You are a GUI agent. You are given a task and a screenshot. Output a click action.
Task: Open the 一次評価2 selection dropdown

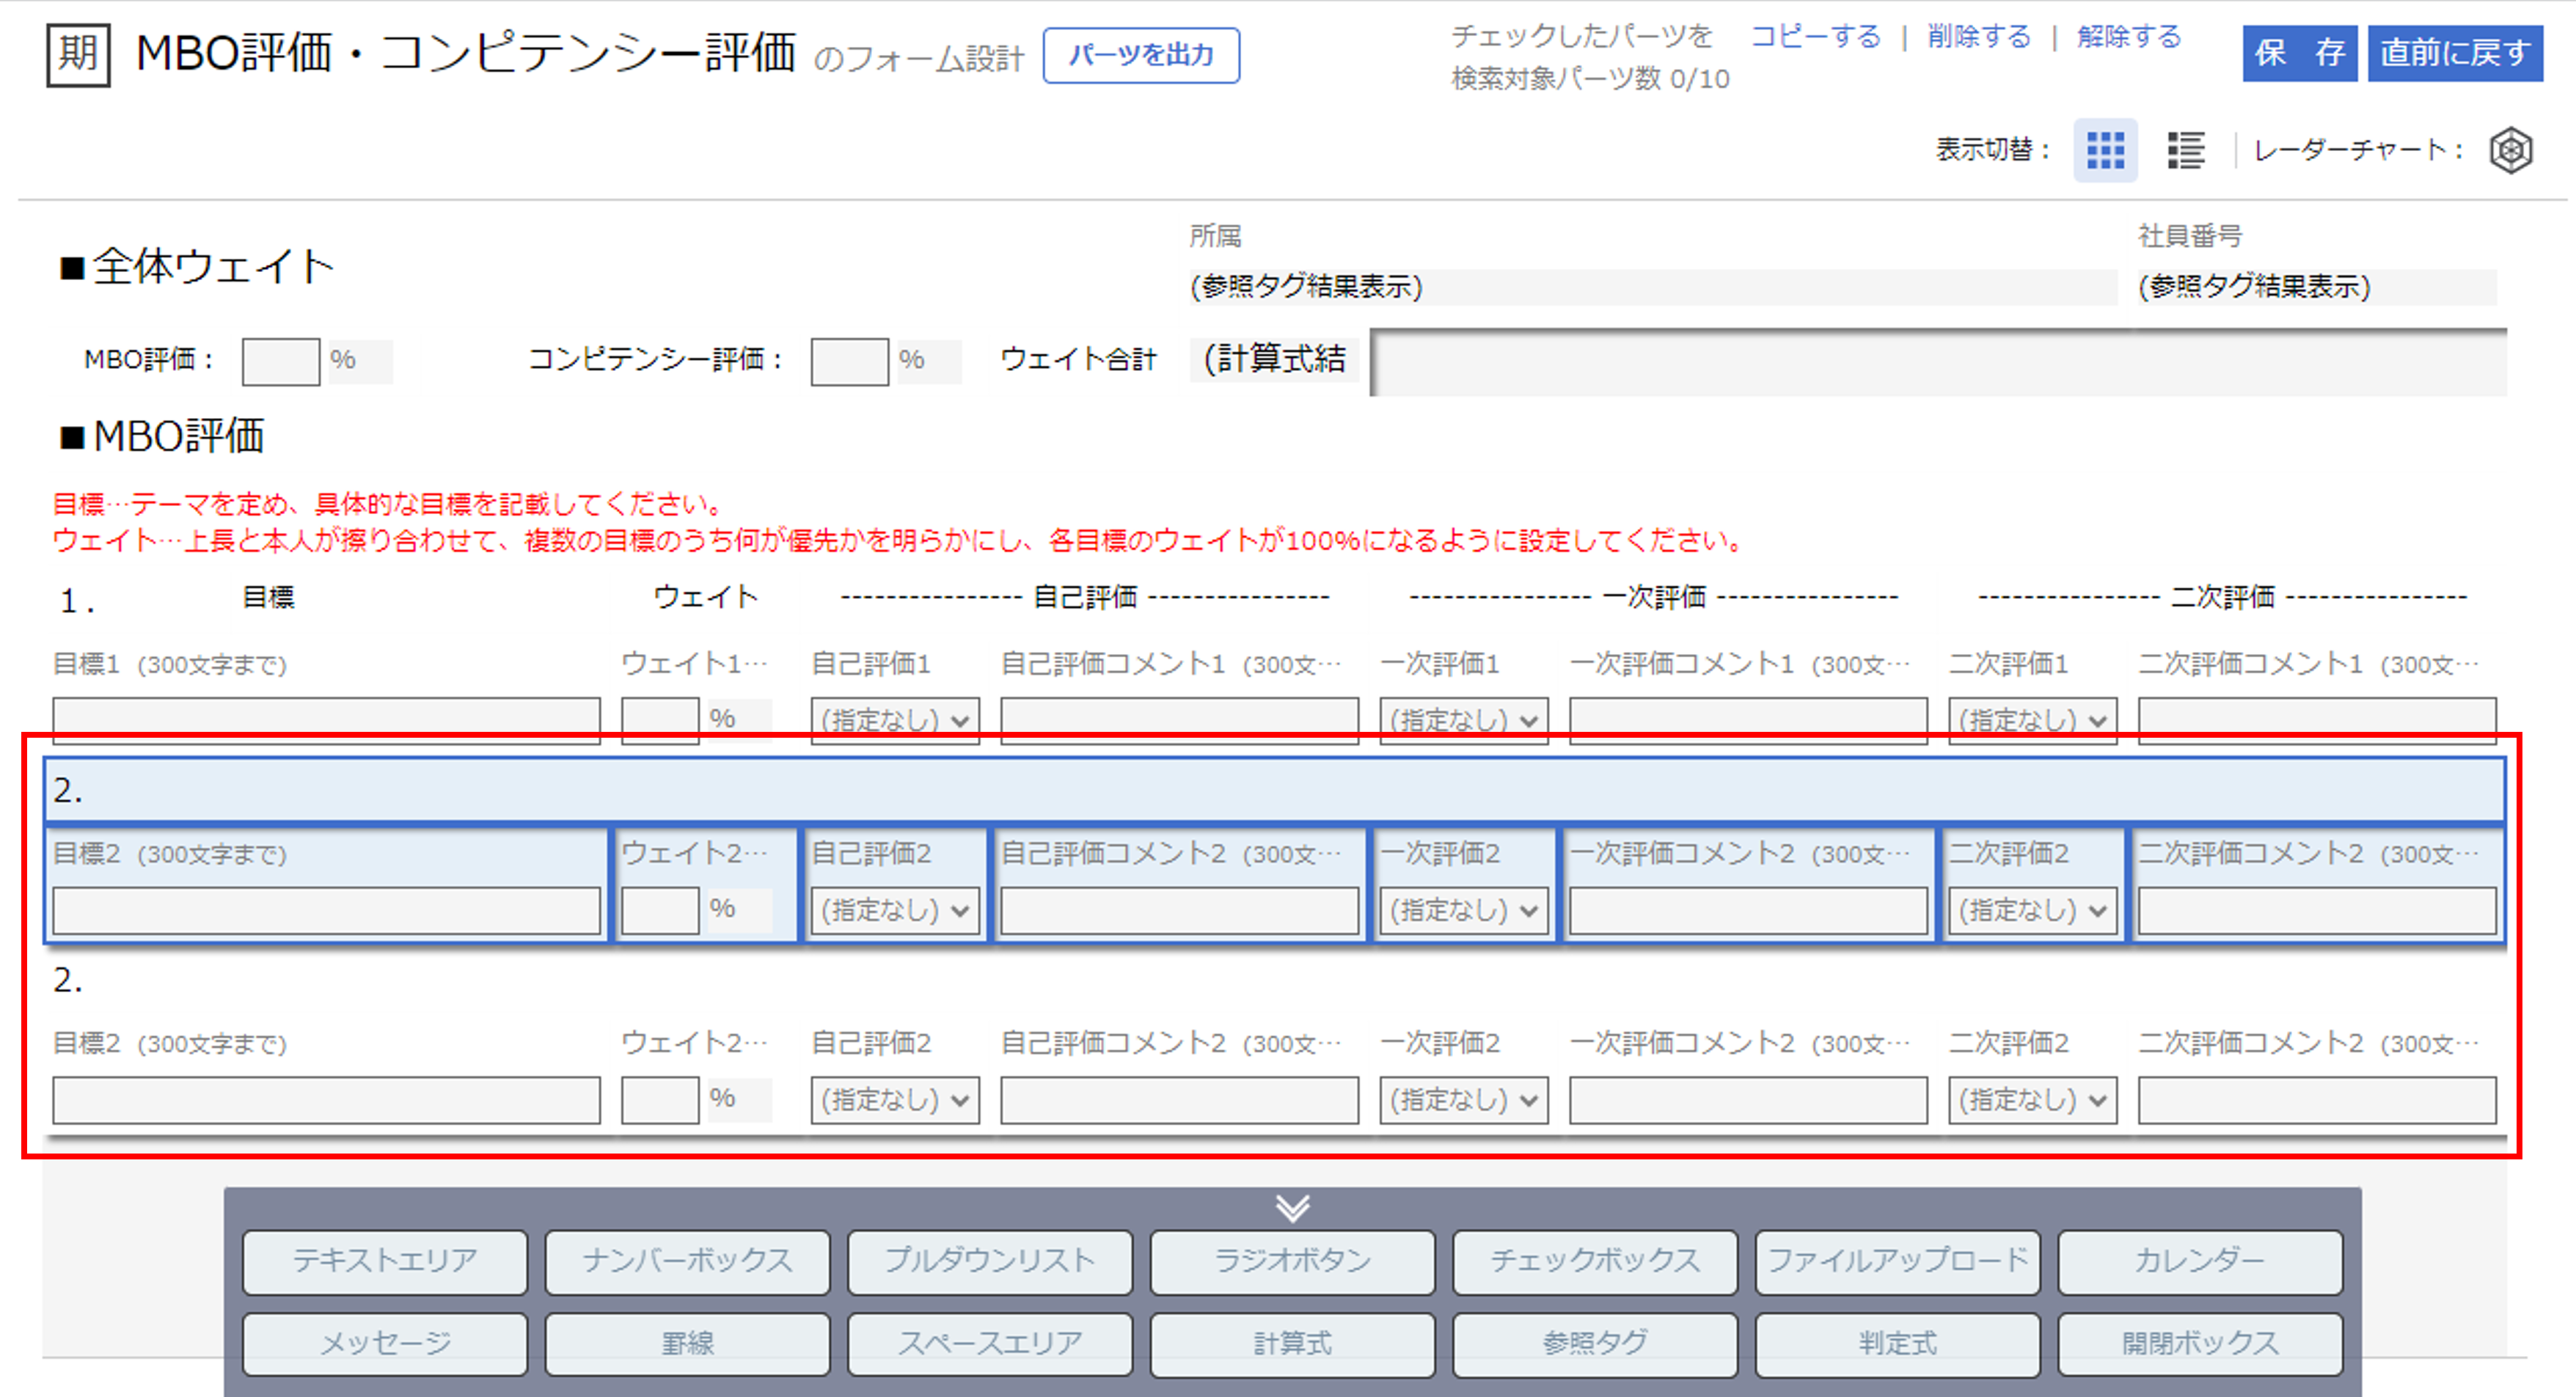point(1463,910)
